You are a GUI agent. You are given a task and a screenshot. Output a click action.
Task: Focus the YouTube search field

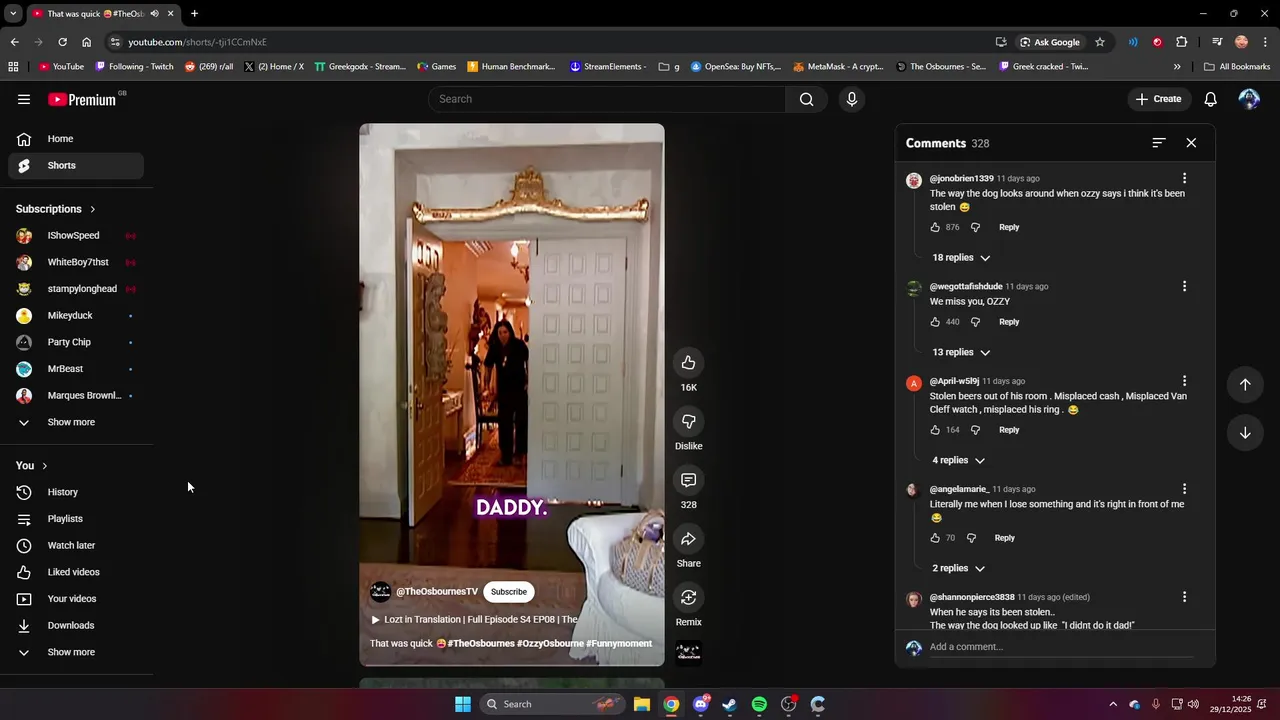pos(607,99)
